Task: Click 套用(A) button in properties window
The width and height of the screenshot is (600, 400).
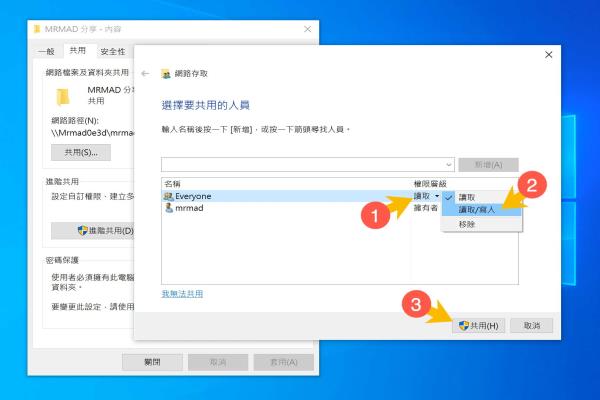Action: 284,362
